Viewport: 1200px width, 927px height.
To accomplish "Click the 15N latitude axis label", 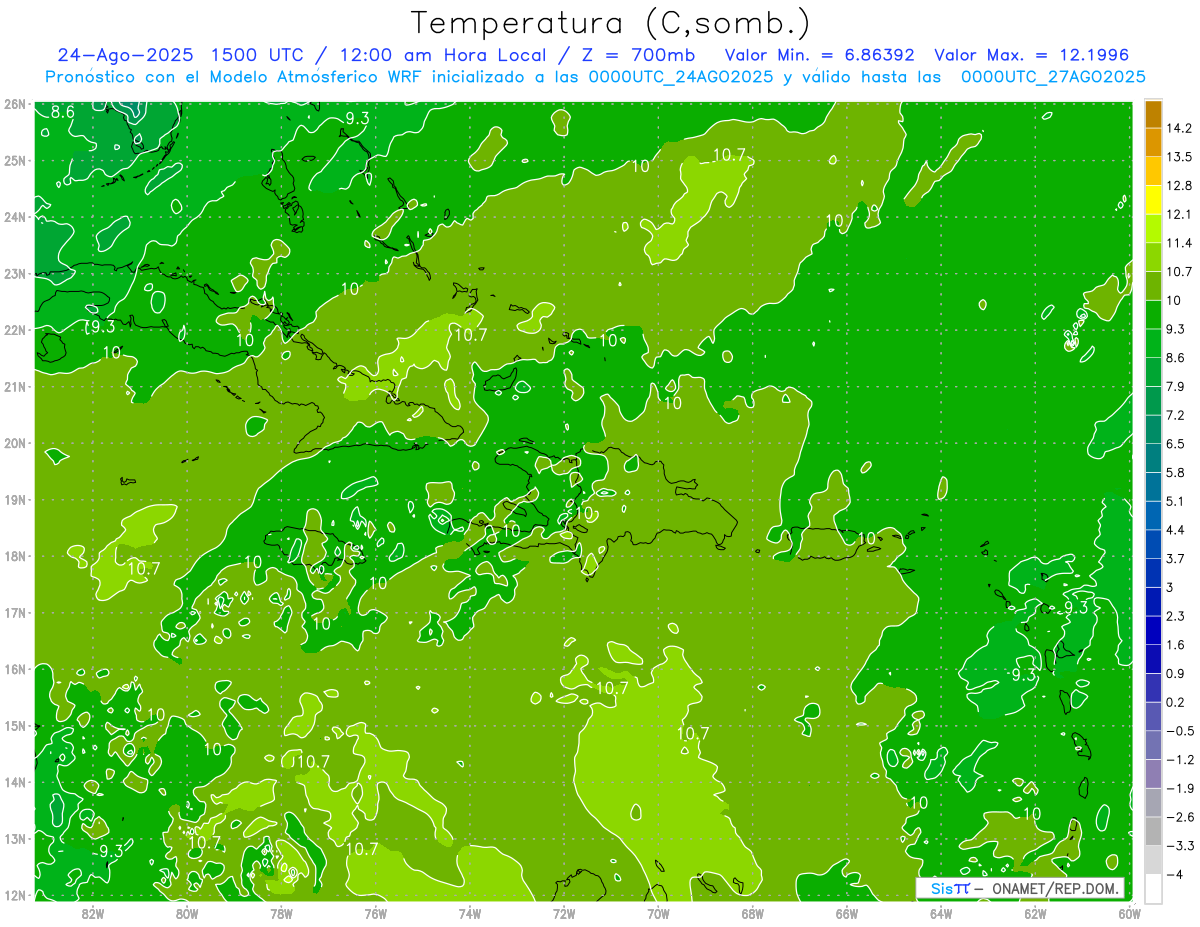I will 15,726.
